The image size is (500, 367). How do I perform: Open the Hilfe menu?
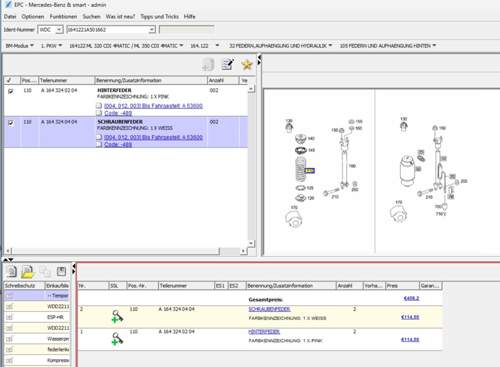(189, 16)
